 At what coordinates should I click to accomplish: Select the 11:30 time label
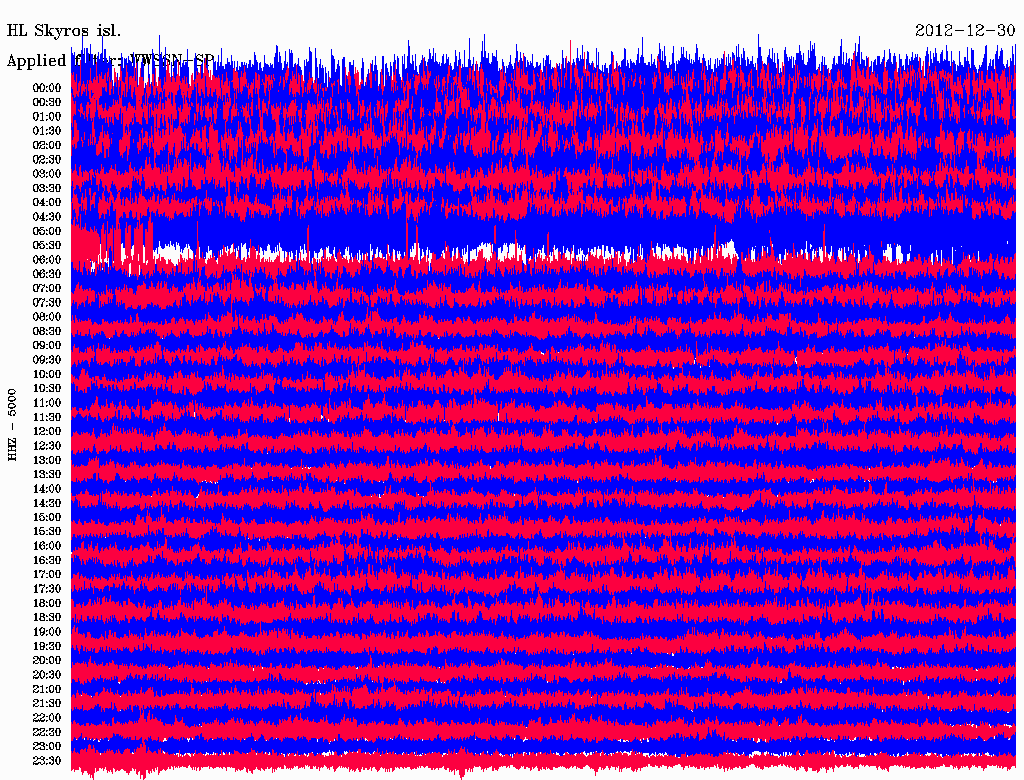[47, 417]
